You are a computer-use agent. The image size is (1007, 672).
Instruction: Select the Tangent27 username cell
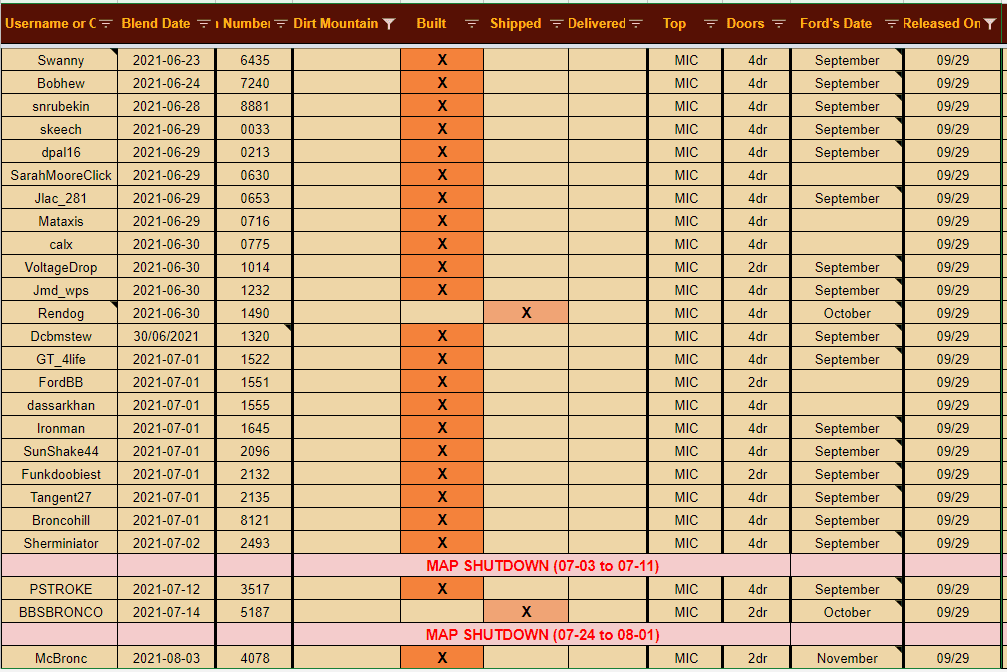[x=60, y=498]
